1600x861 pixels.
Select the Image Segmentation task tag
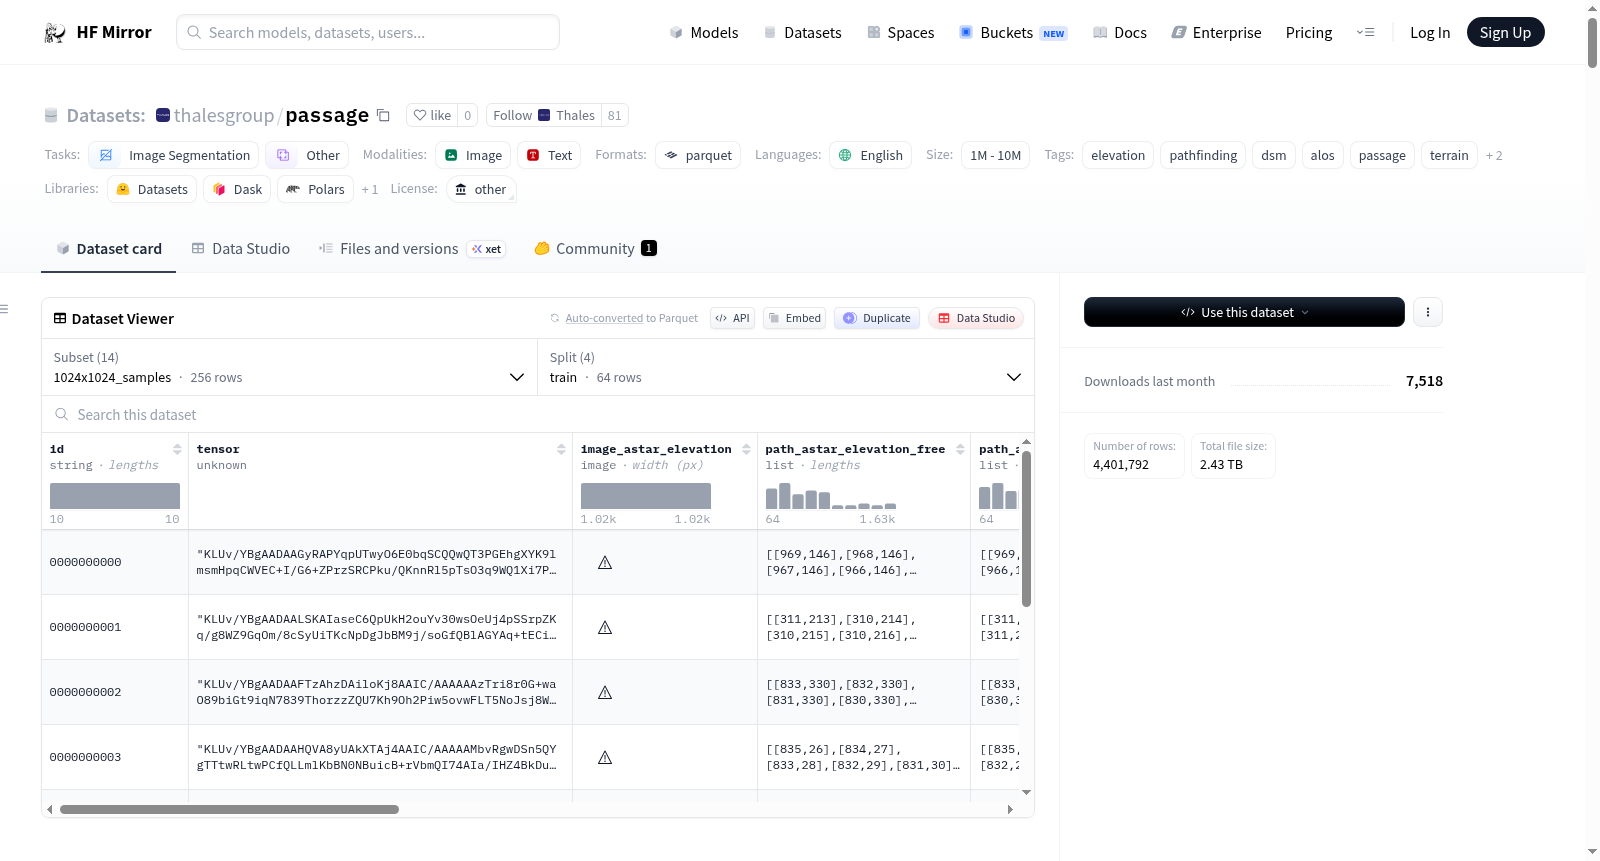click(x=174, y=155)
